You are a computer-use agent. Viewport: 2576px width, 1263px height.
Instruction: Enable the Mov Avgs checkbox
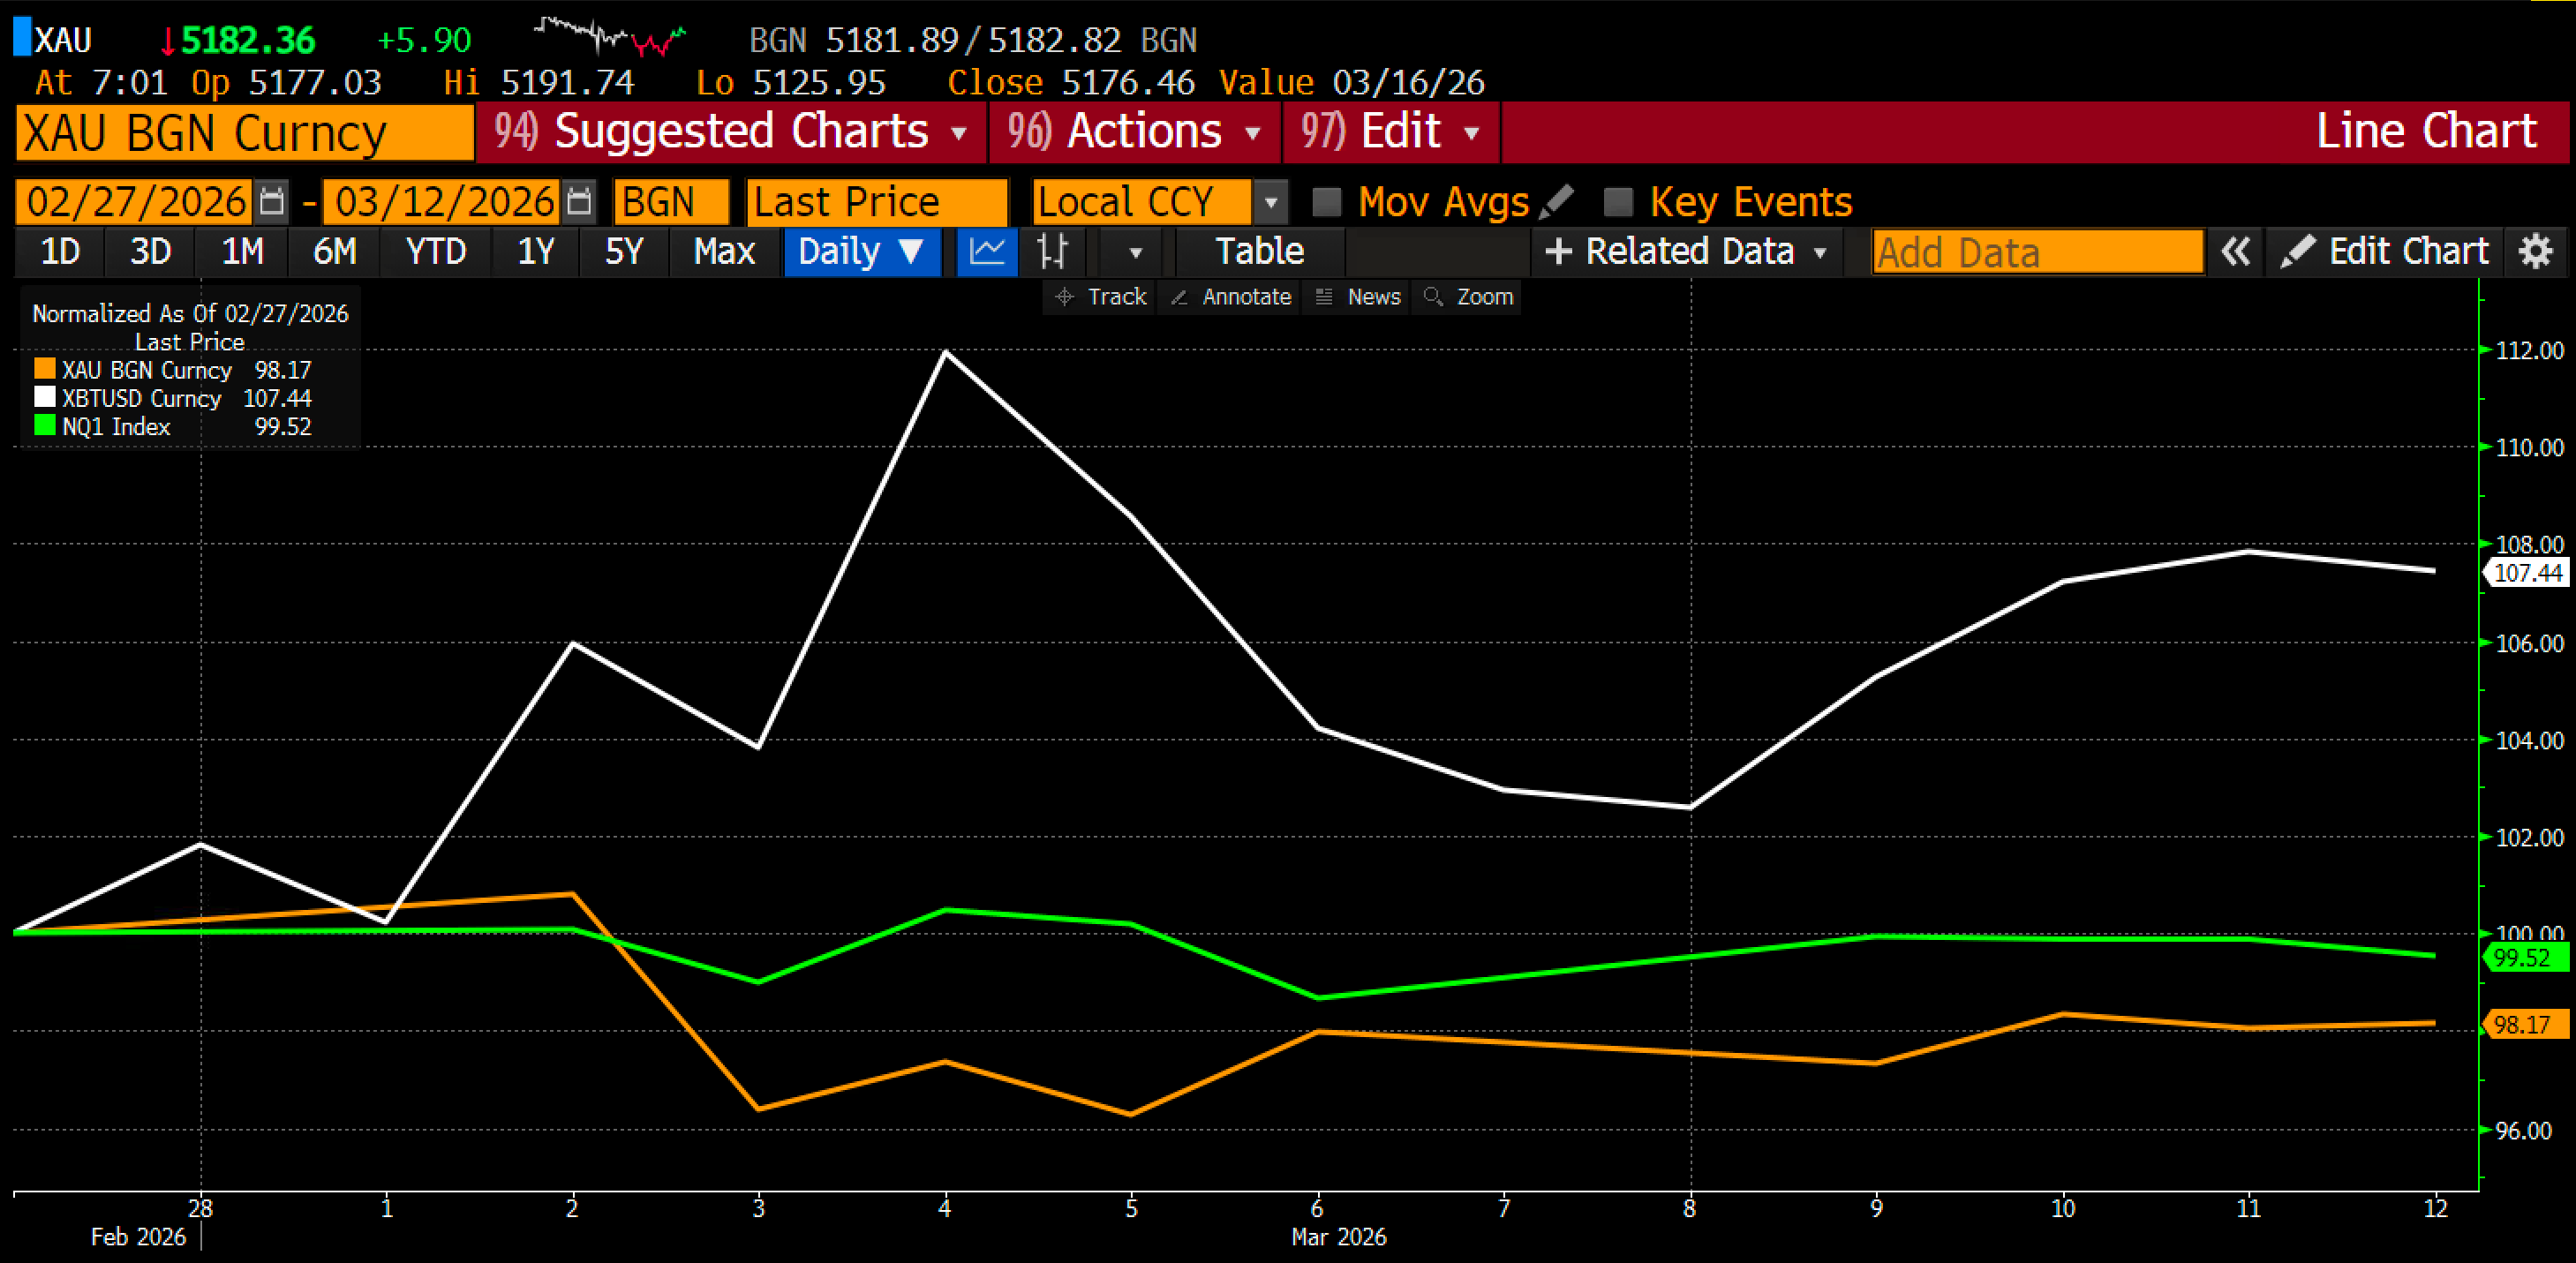[1326, 202]
